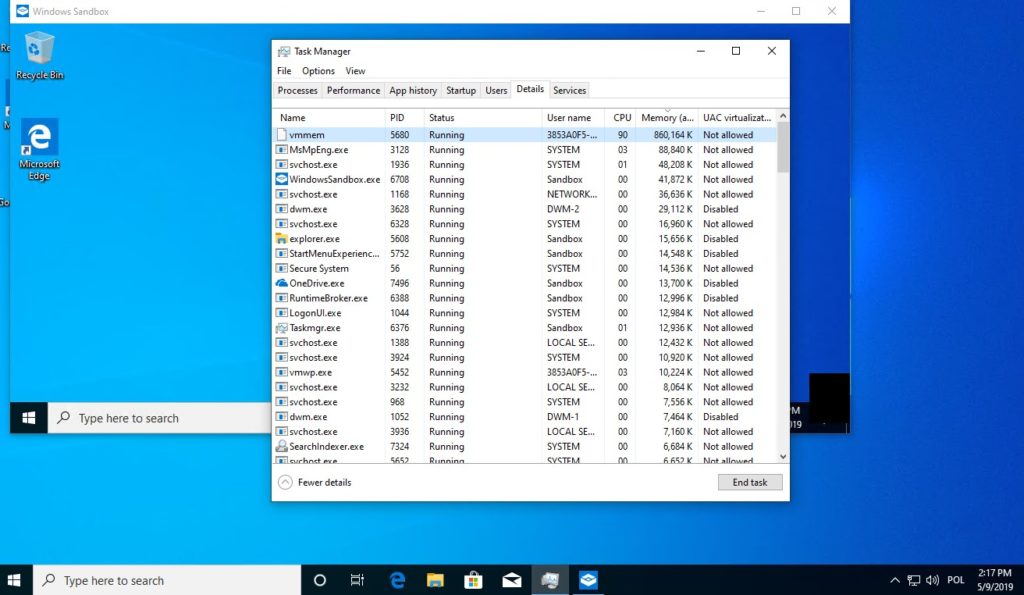1024x595 pixels.
Task: Select the Secure System row
Action: click(x=525, y=268)
